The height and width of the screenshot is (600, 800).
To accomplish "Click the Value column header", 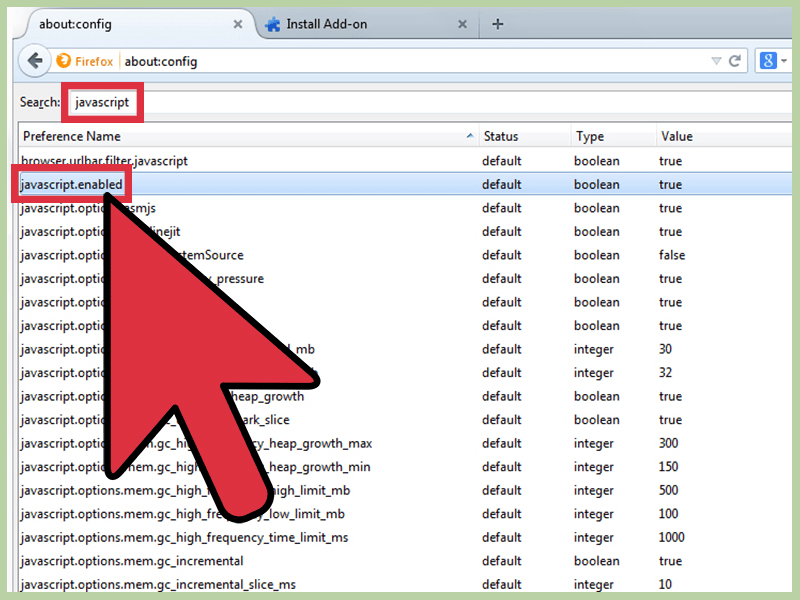I will 677,136.
